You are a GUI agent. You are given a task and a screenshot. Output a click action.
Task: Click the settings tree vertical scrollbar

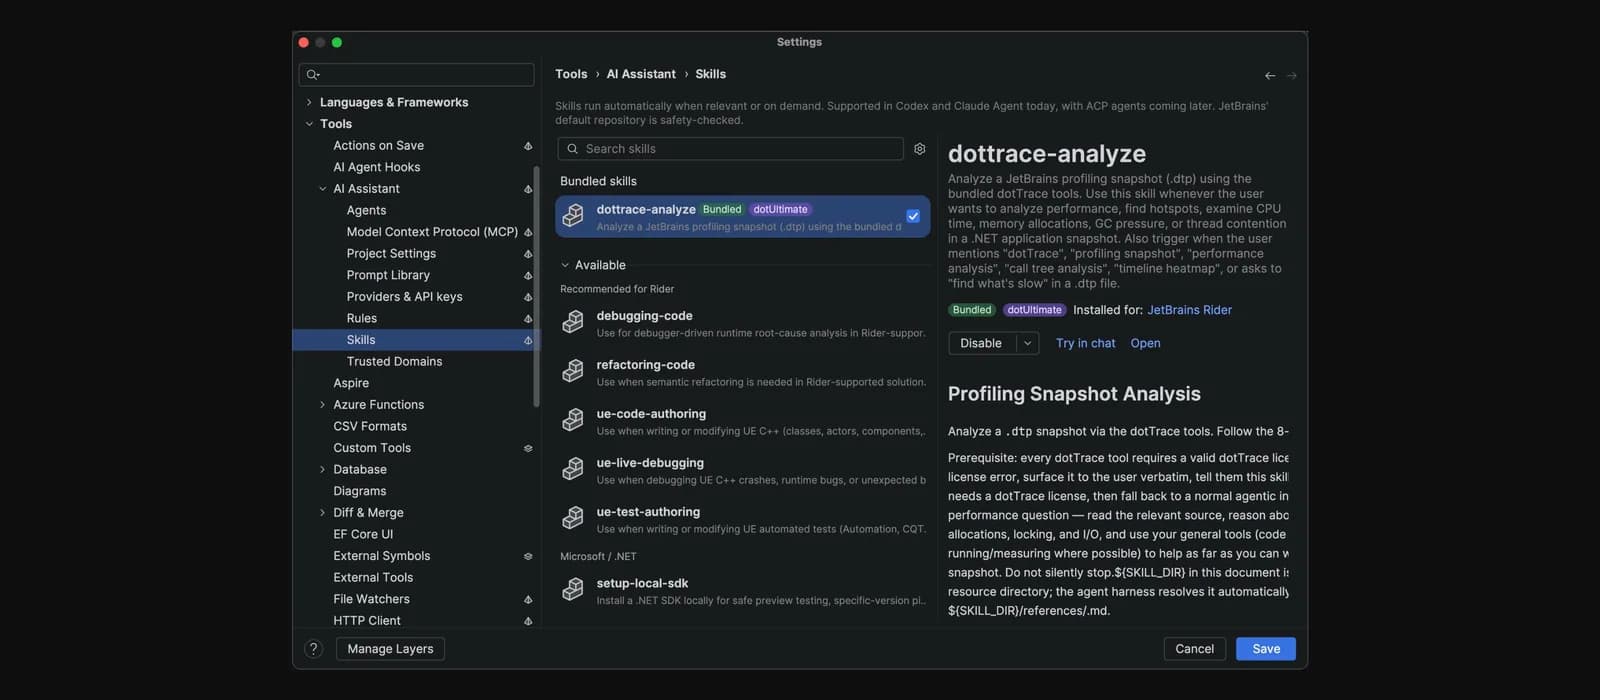[x=536, y=288]
